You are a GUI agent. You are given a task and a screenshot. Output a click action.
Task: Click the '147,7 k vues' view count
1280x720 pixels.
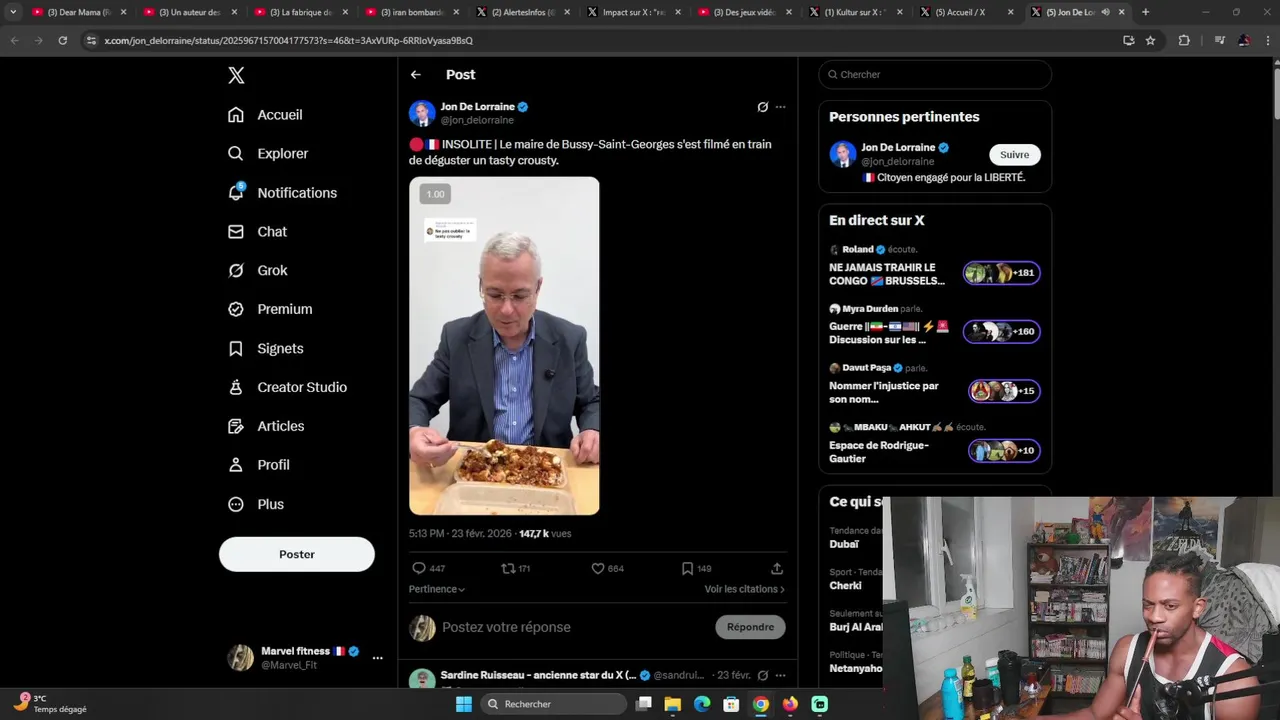545,534
